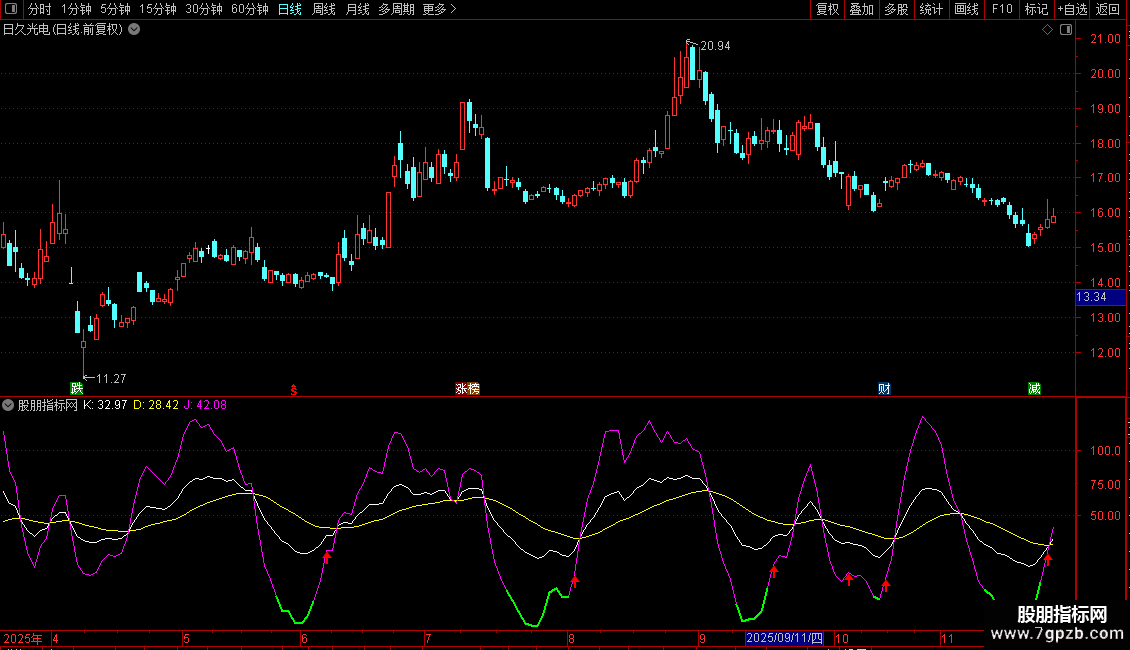The height and width of the screenshot is (650, 1130).
Task: Switch to 分时 intraday view
Action: click(39, 9)
